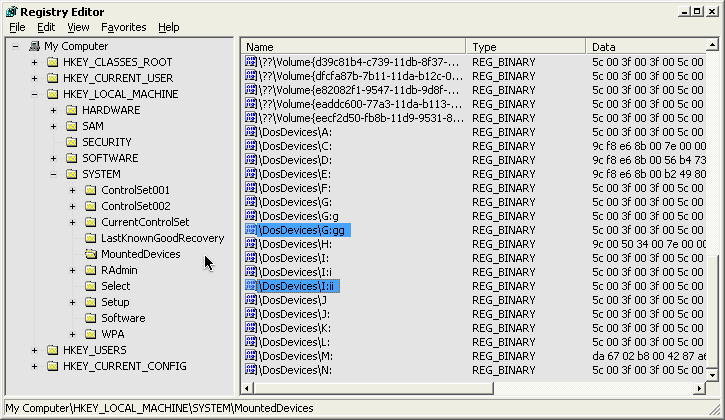This screenshot has height=420, width=725.
Task: Click the LastKnownGoodRecovery folder icon
Action: coord(91,238)
